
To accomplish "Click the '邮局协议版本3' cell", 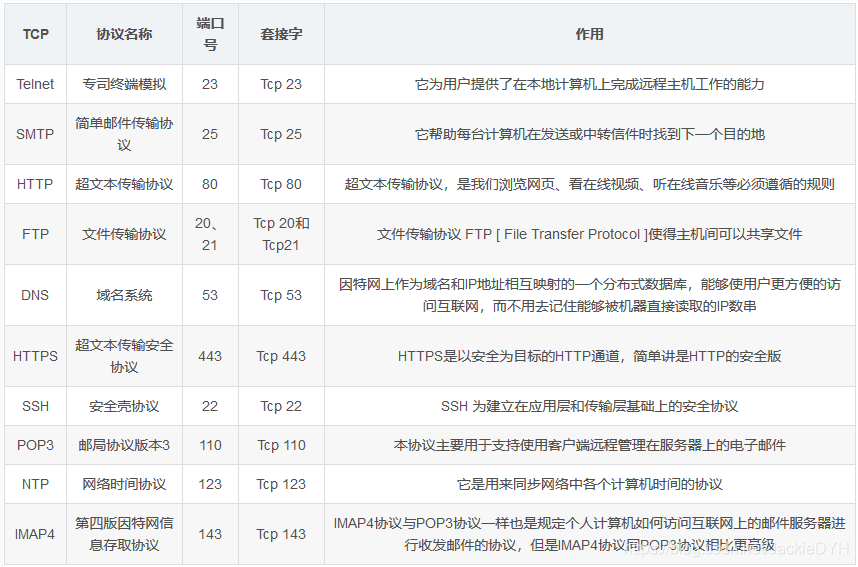I will 124,446.
